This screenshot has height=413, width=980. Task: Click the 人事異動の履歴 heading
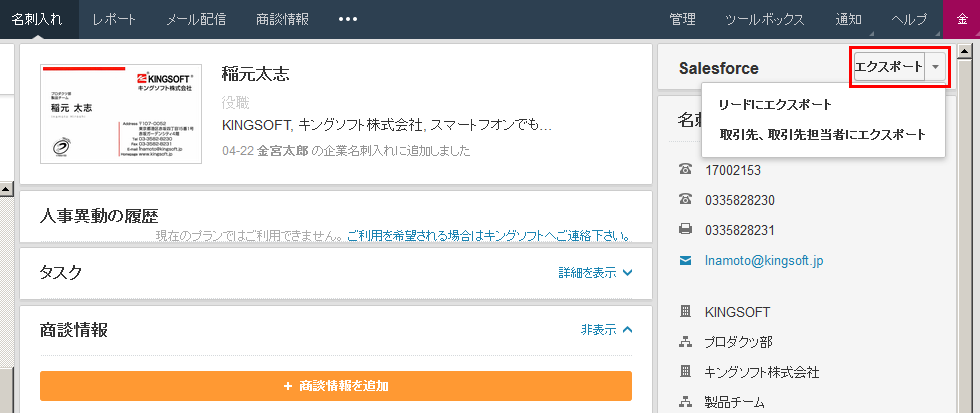99,216
